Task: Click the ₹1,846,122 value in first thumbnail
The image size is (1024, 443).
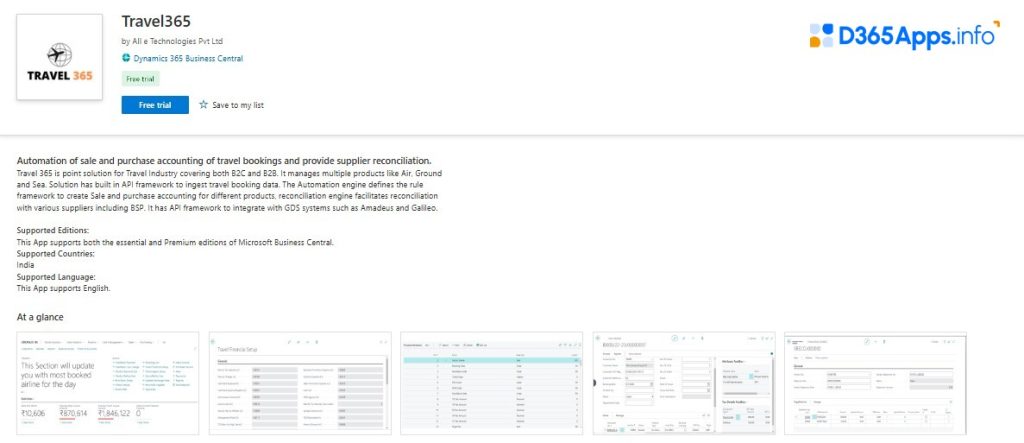Action: click(114, 414)
